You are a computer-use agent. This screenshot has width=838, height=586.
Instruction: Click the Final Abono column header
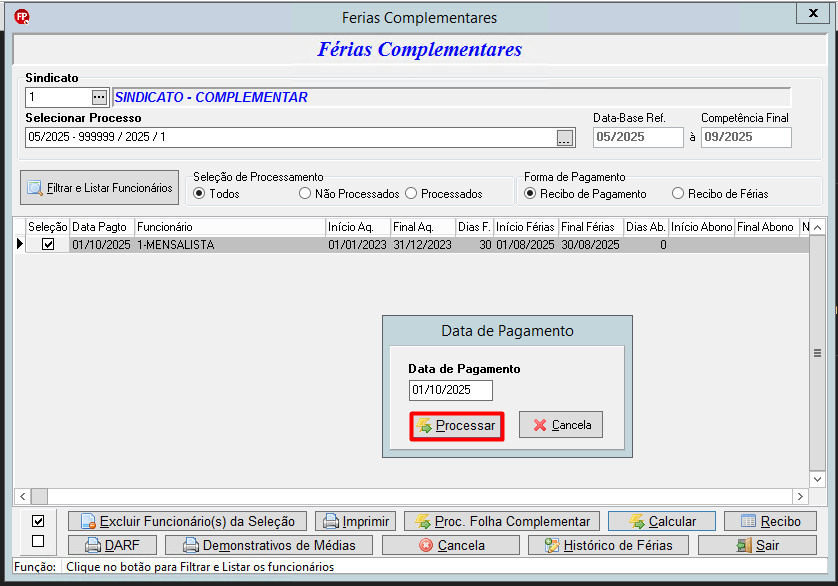767,227
